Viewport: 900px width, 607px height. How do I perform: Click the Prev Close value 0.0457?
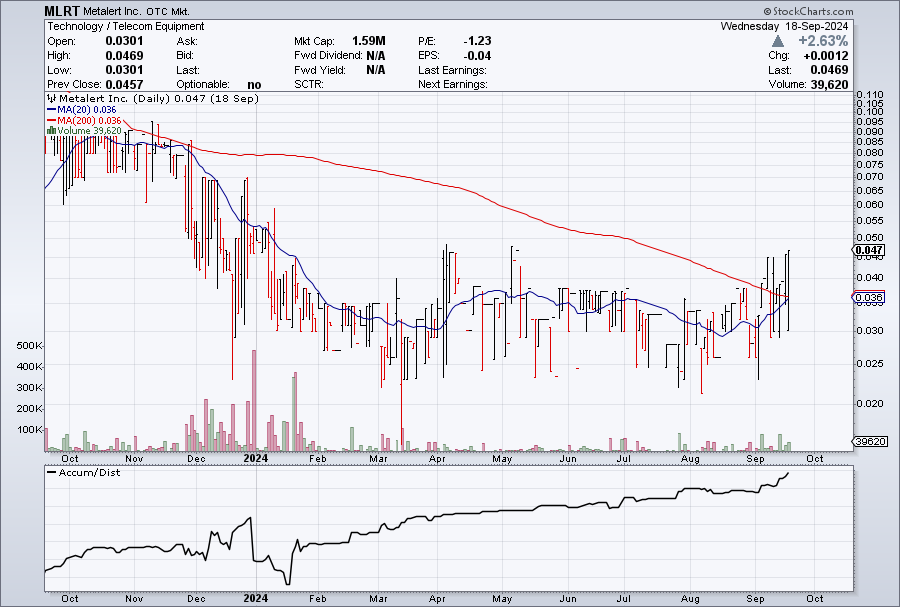tap(125, 84)
